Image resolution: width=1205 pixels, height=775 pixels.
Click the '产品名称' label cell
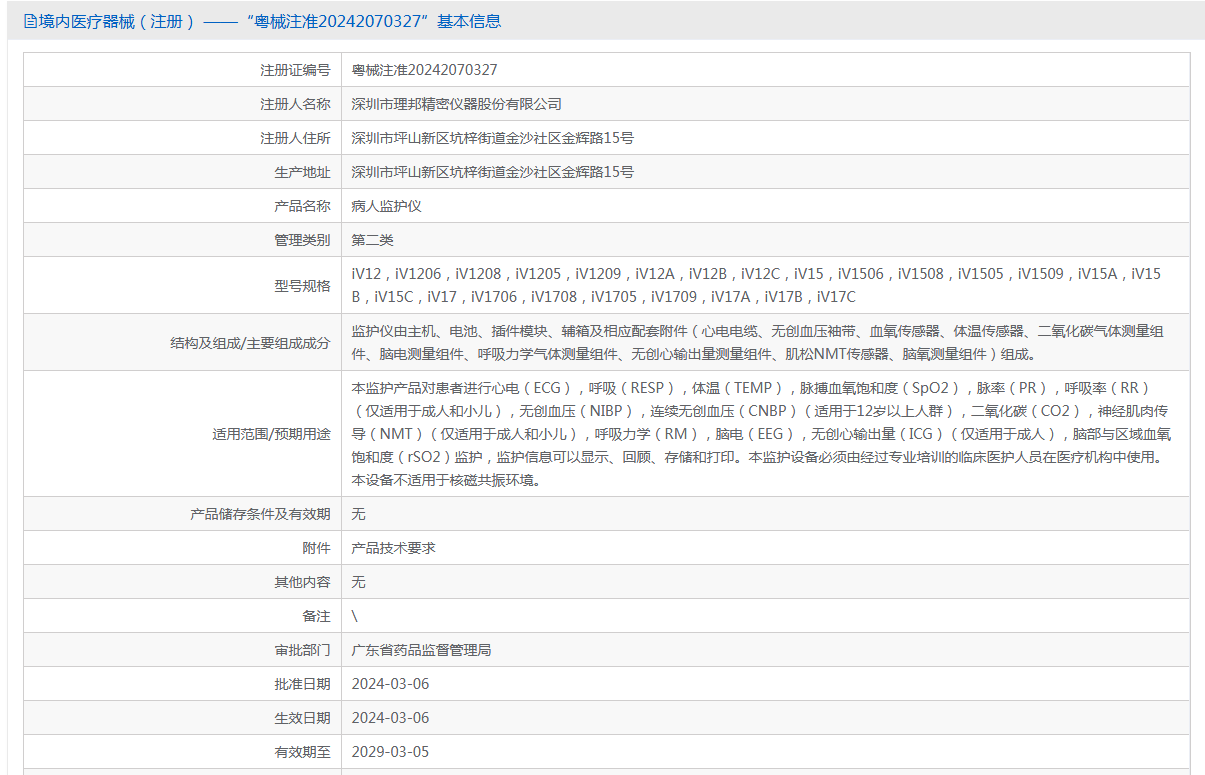(183, 206)
